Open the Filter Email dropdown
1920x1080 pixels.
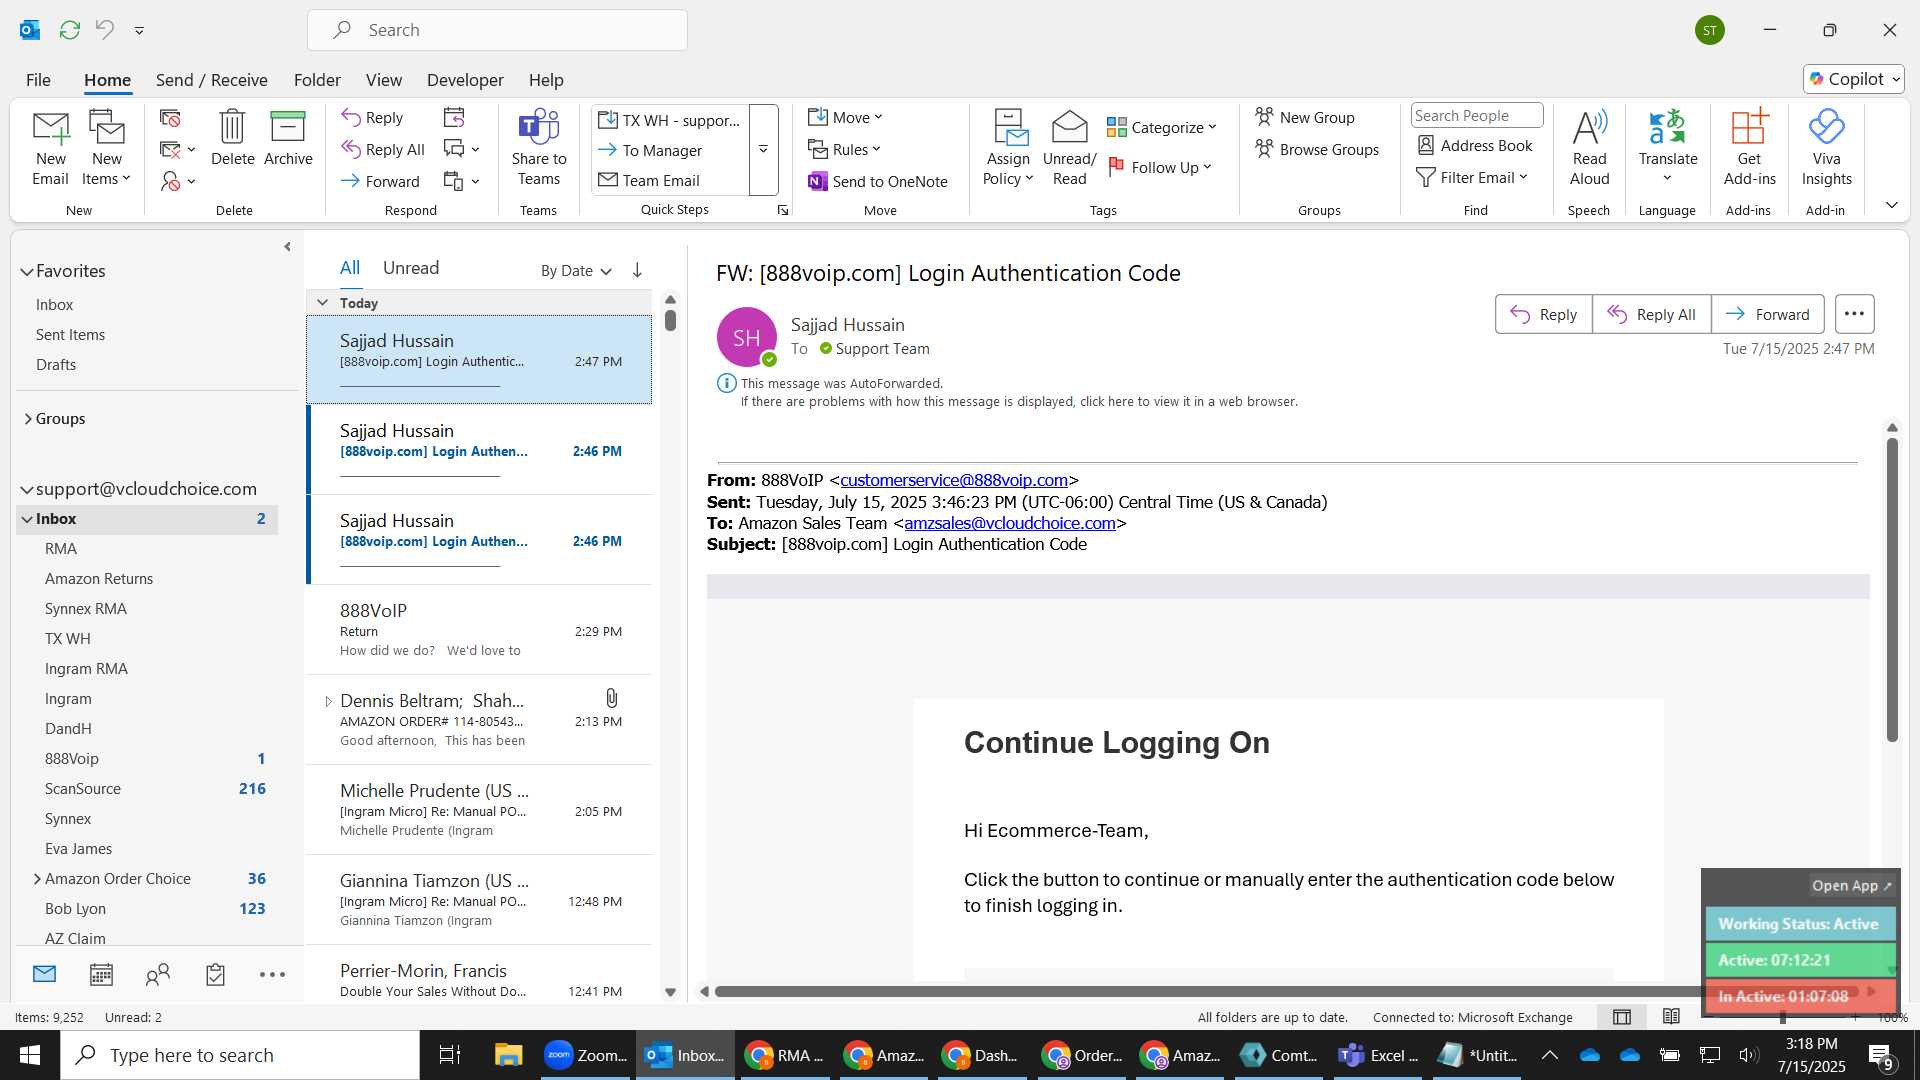[1472, 177]
